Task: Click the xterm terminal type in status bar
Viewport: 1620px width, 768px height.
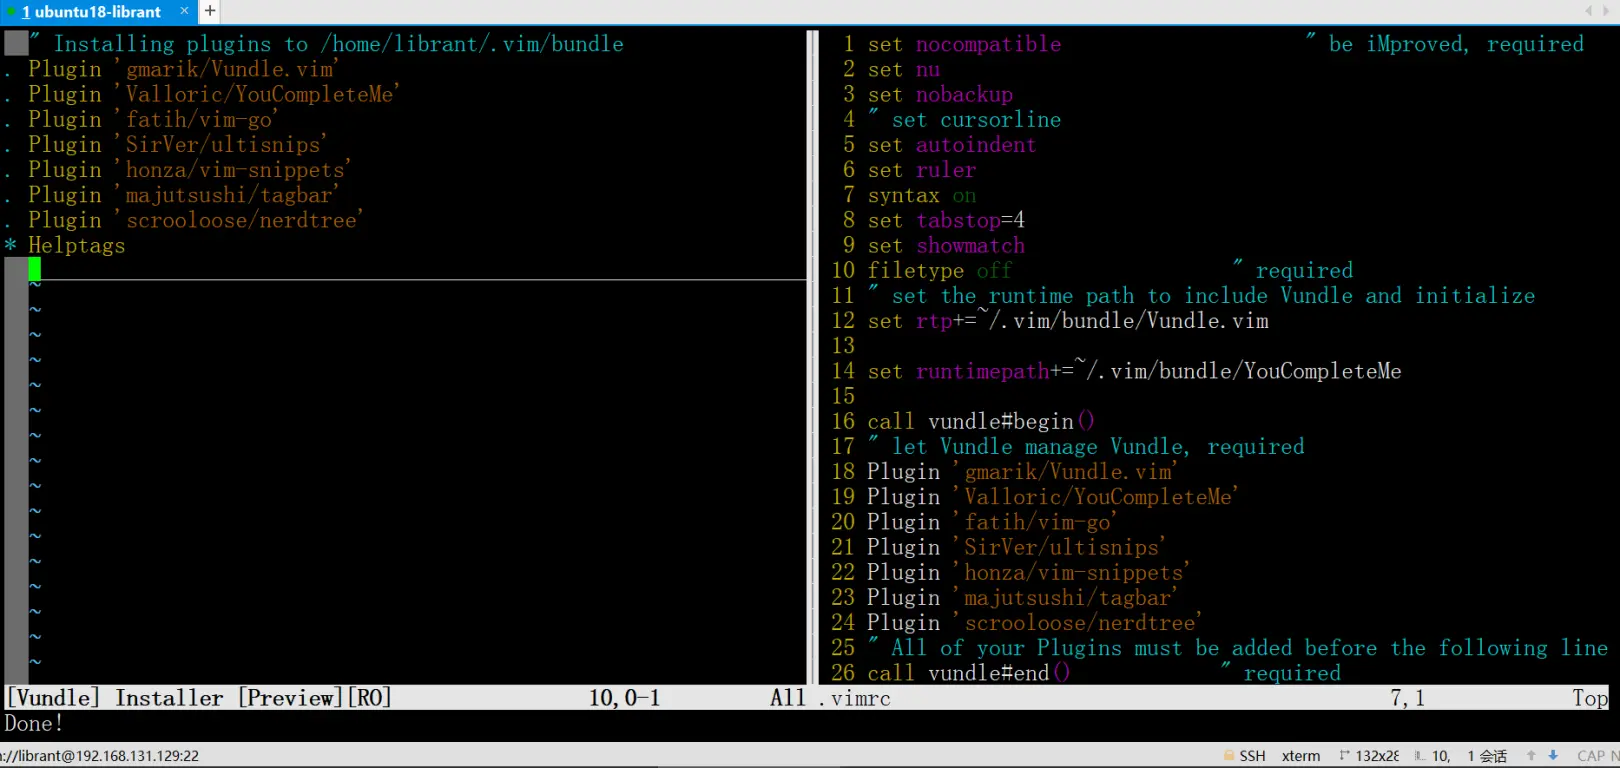Action: tap(1301, 756)
